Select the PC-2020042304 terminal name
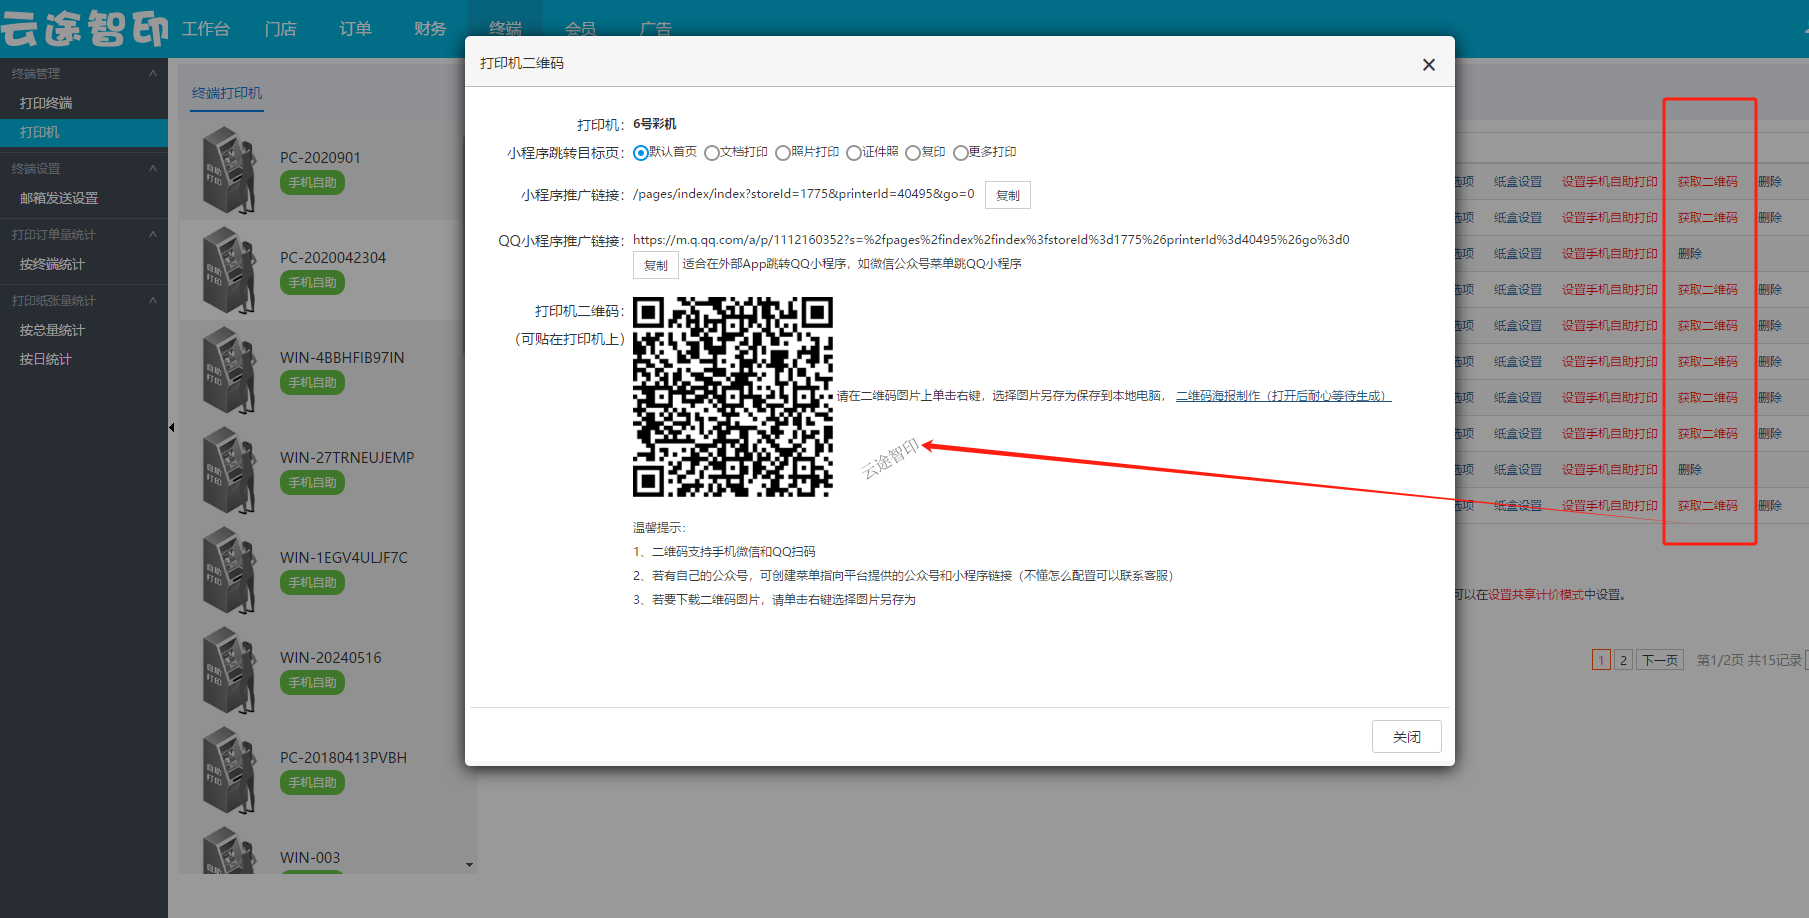The image size is (1809, 918). (x=333, y=258)
